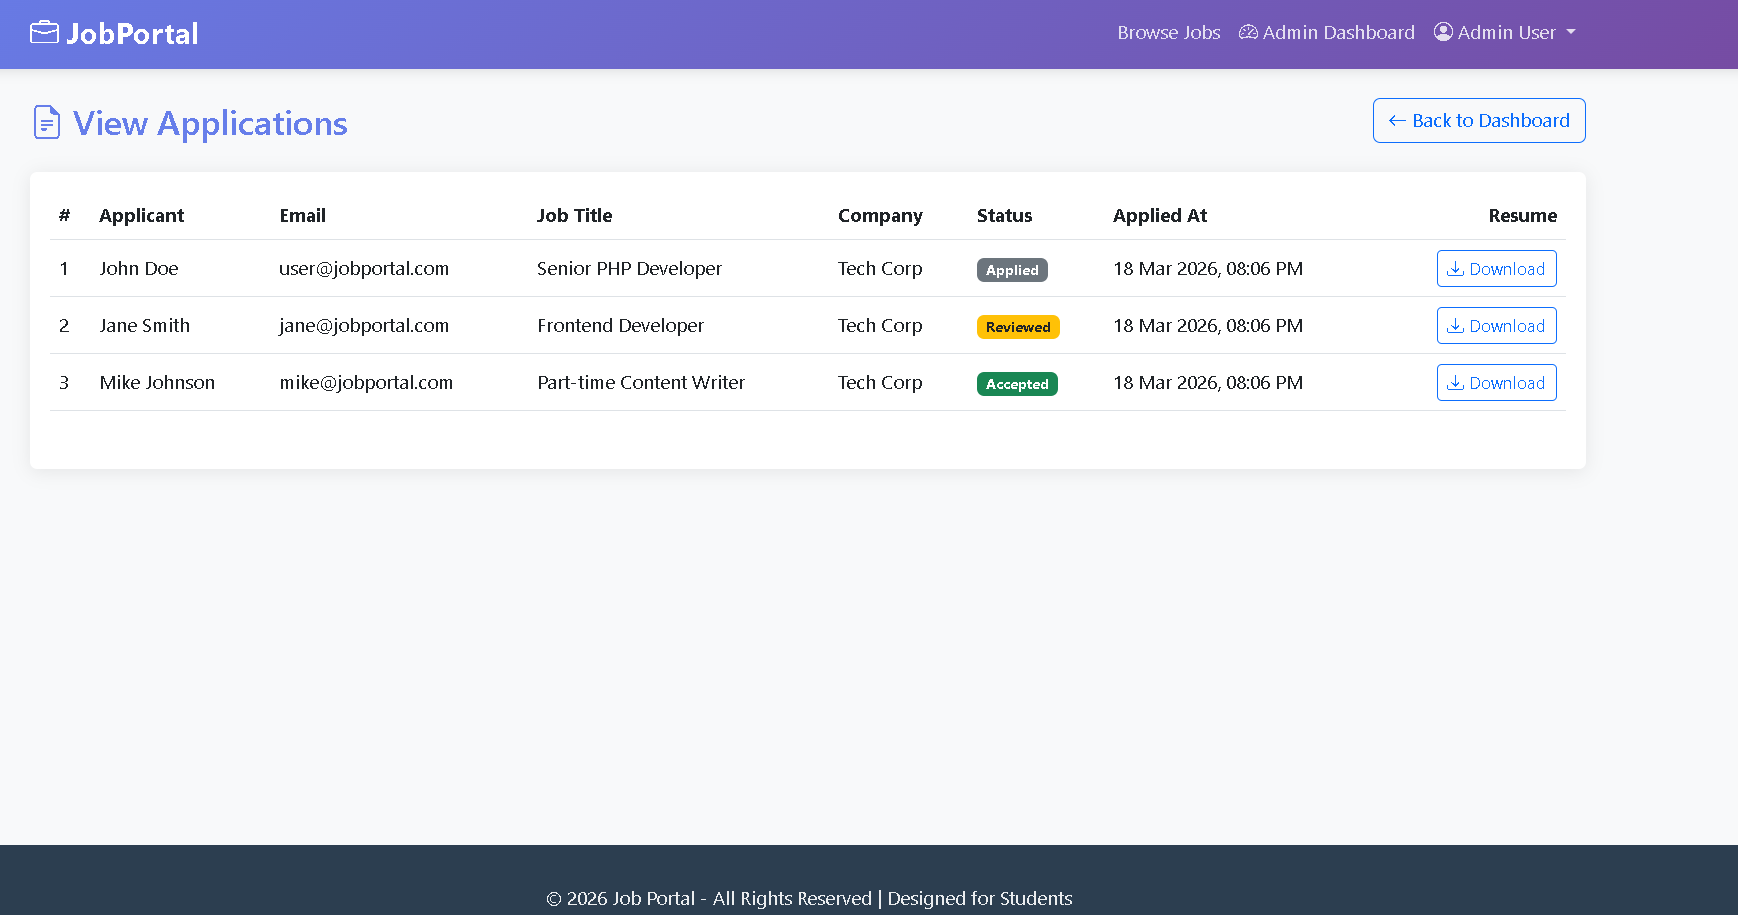Click applicant name Mike Johnson
Viewport: 1738px width, 915px height.
pyautogui.click(x=157, y=383)
